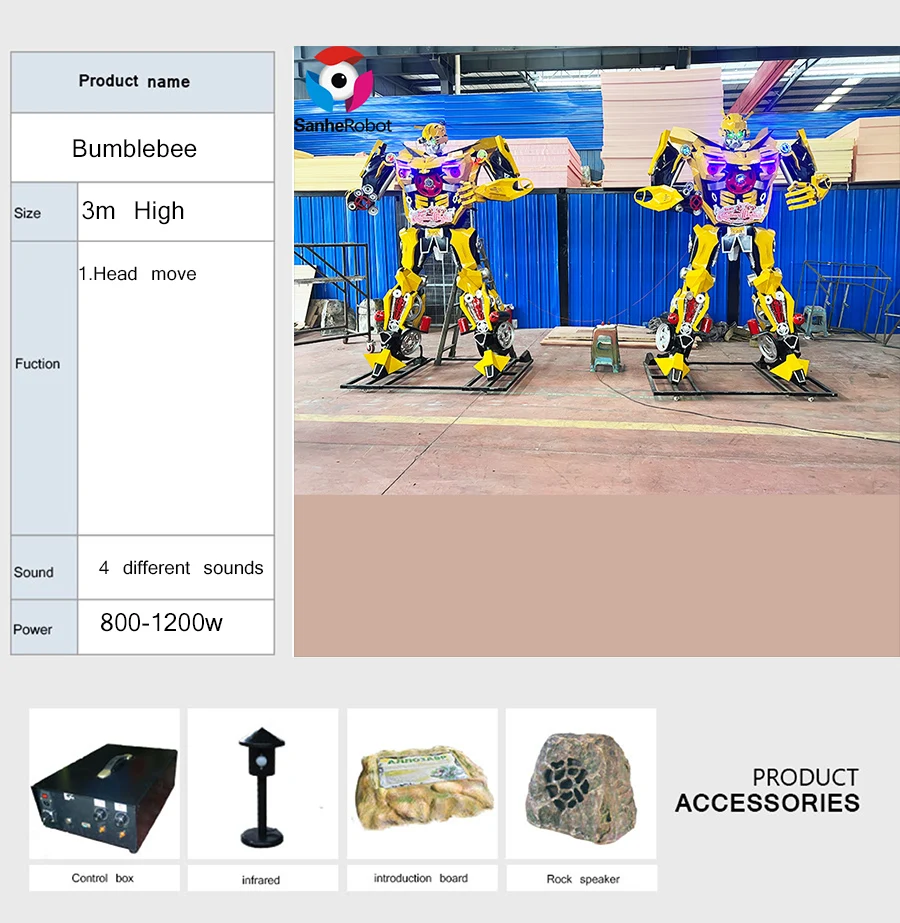Viewport: 900px width, 923px height.
Task: Click the 'SanheRobot' watermark text
Action: pos(343,125)
